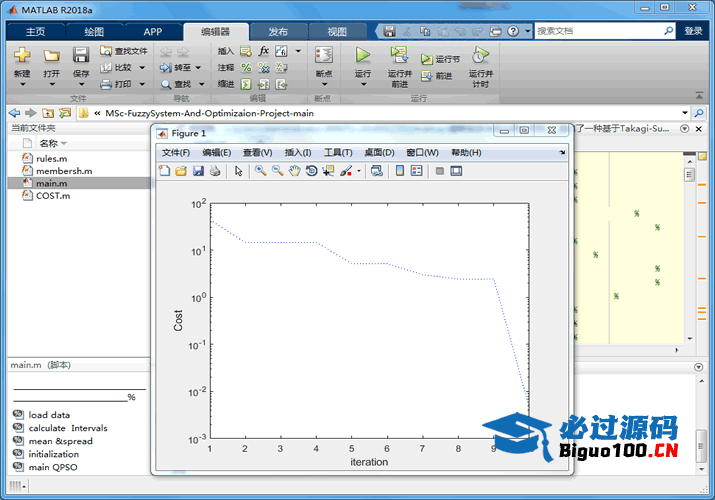Screen dimensions: 715x500
Task: Open the File(F) menu in Figure 1
Action: pos(176,153)
